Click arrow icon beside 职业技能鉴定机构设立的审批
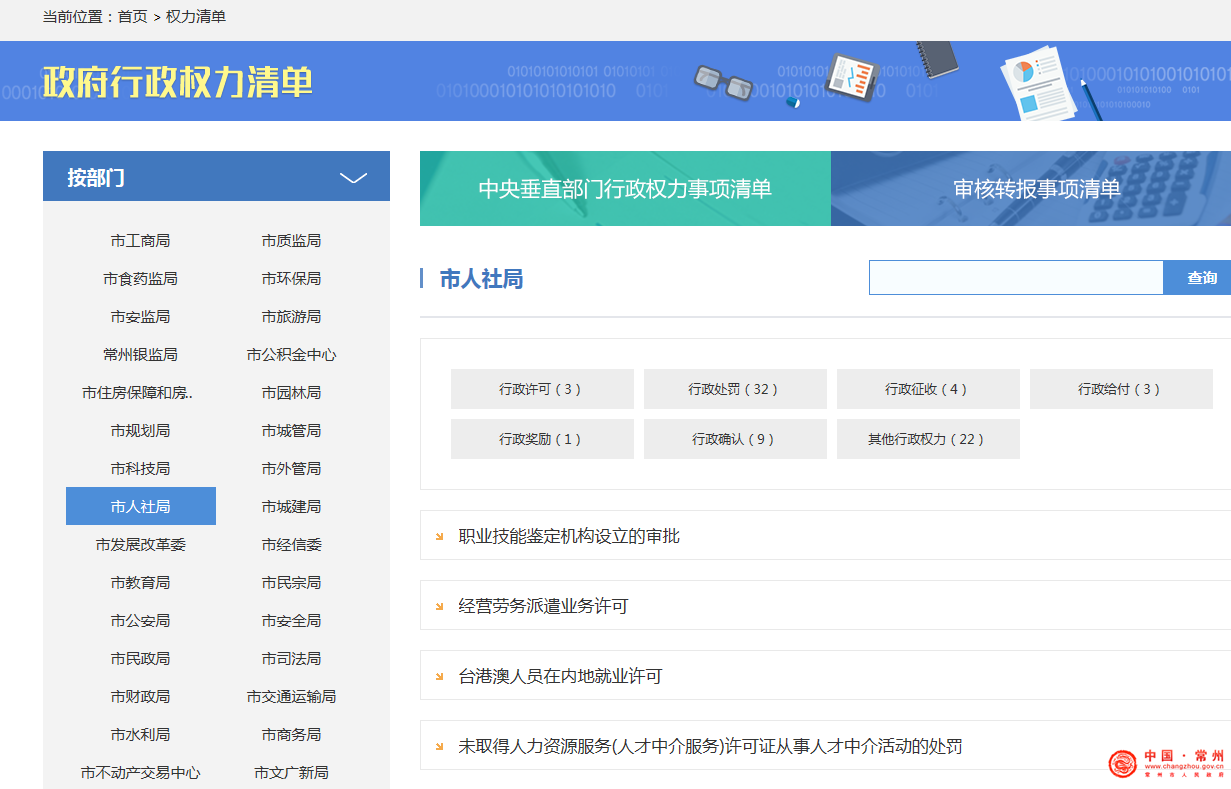The width and height of the screenshot is (1231, 789). (439, 537)
